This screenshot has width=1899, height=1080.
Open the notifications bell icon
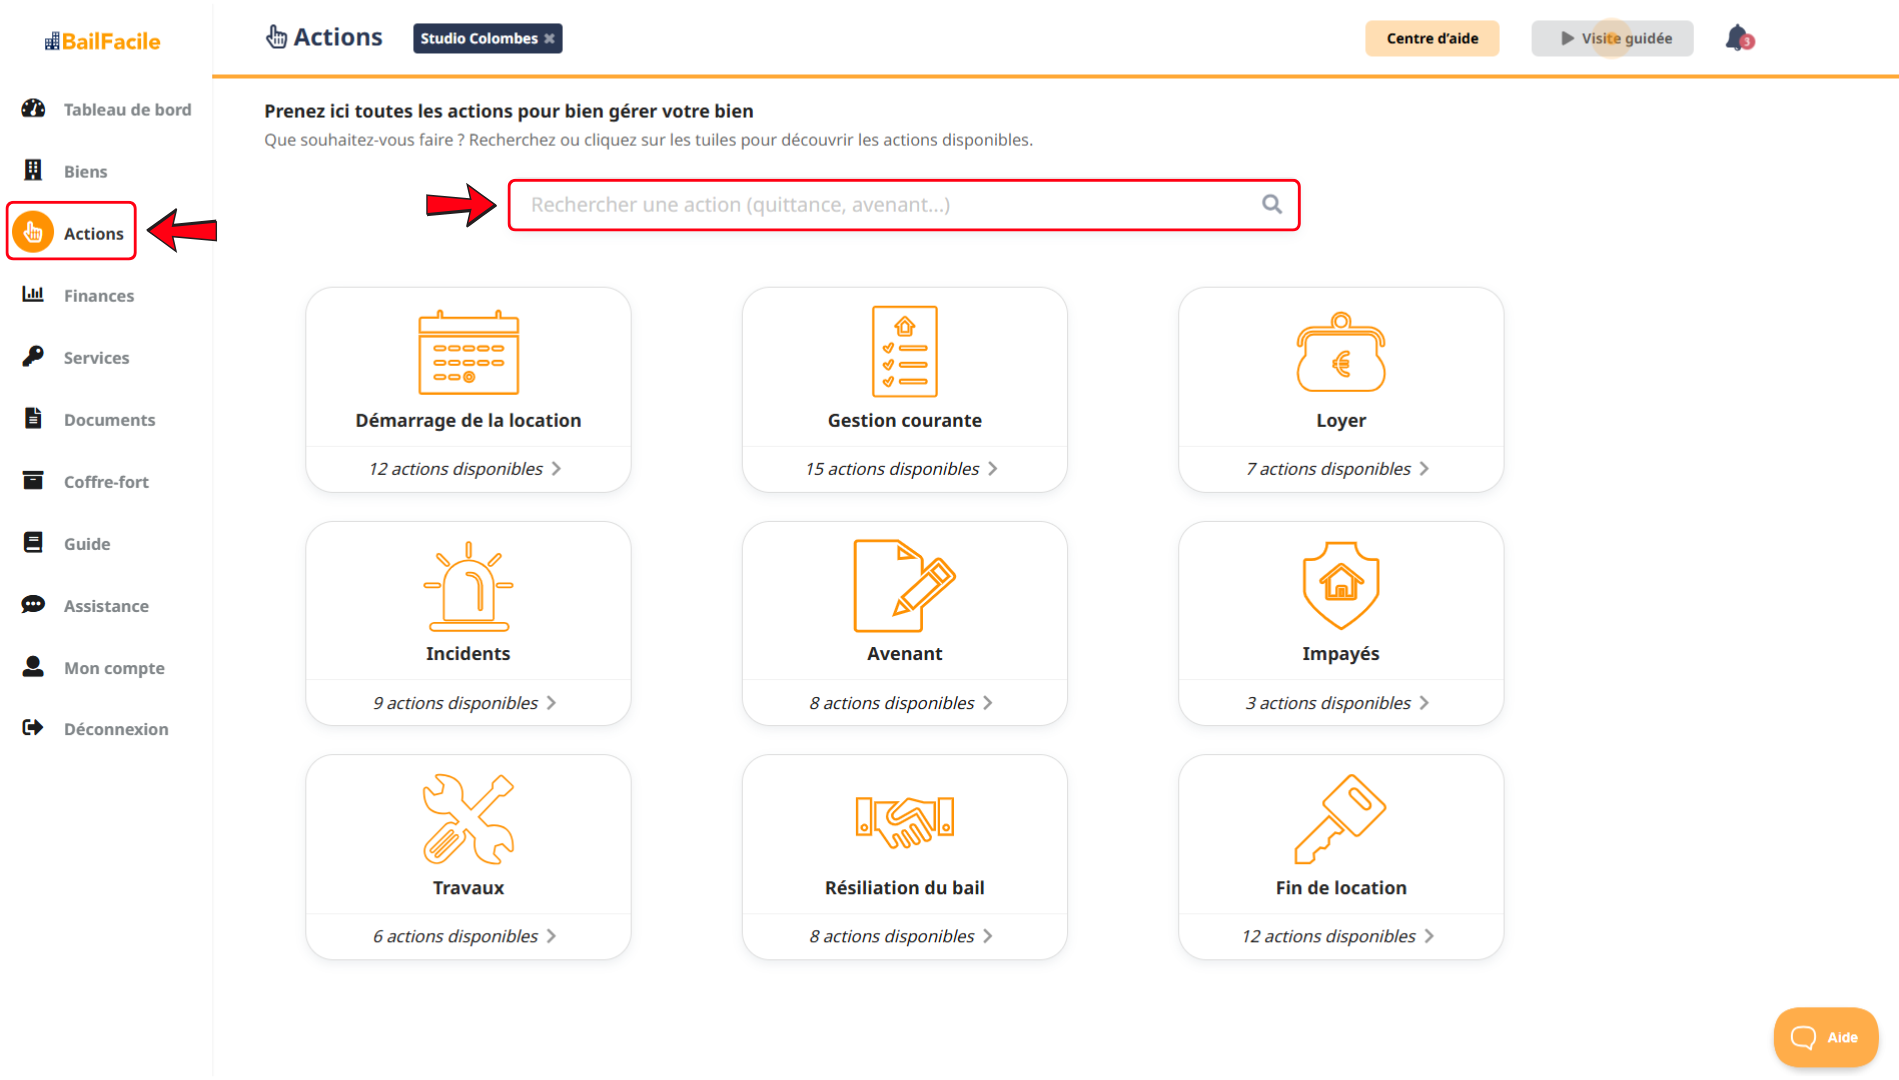coord(1739,38)
